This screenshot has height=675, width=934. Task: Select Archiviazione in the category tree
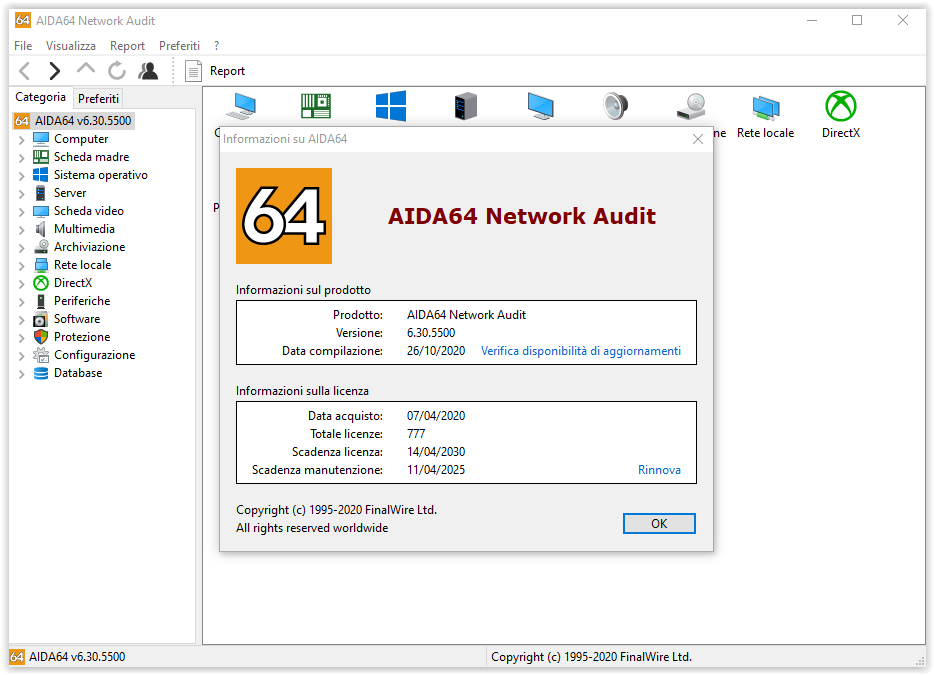(89, 247)
